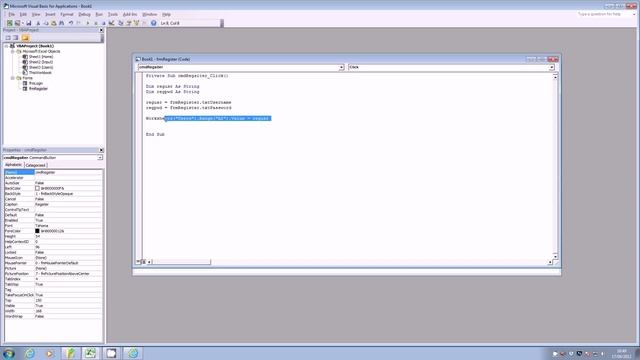Select ThisWorkbook in project tree
640x360 pixels.
[40, 73]
